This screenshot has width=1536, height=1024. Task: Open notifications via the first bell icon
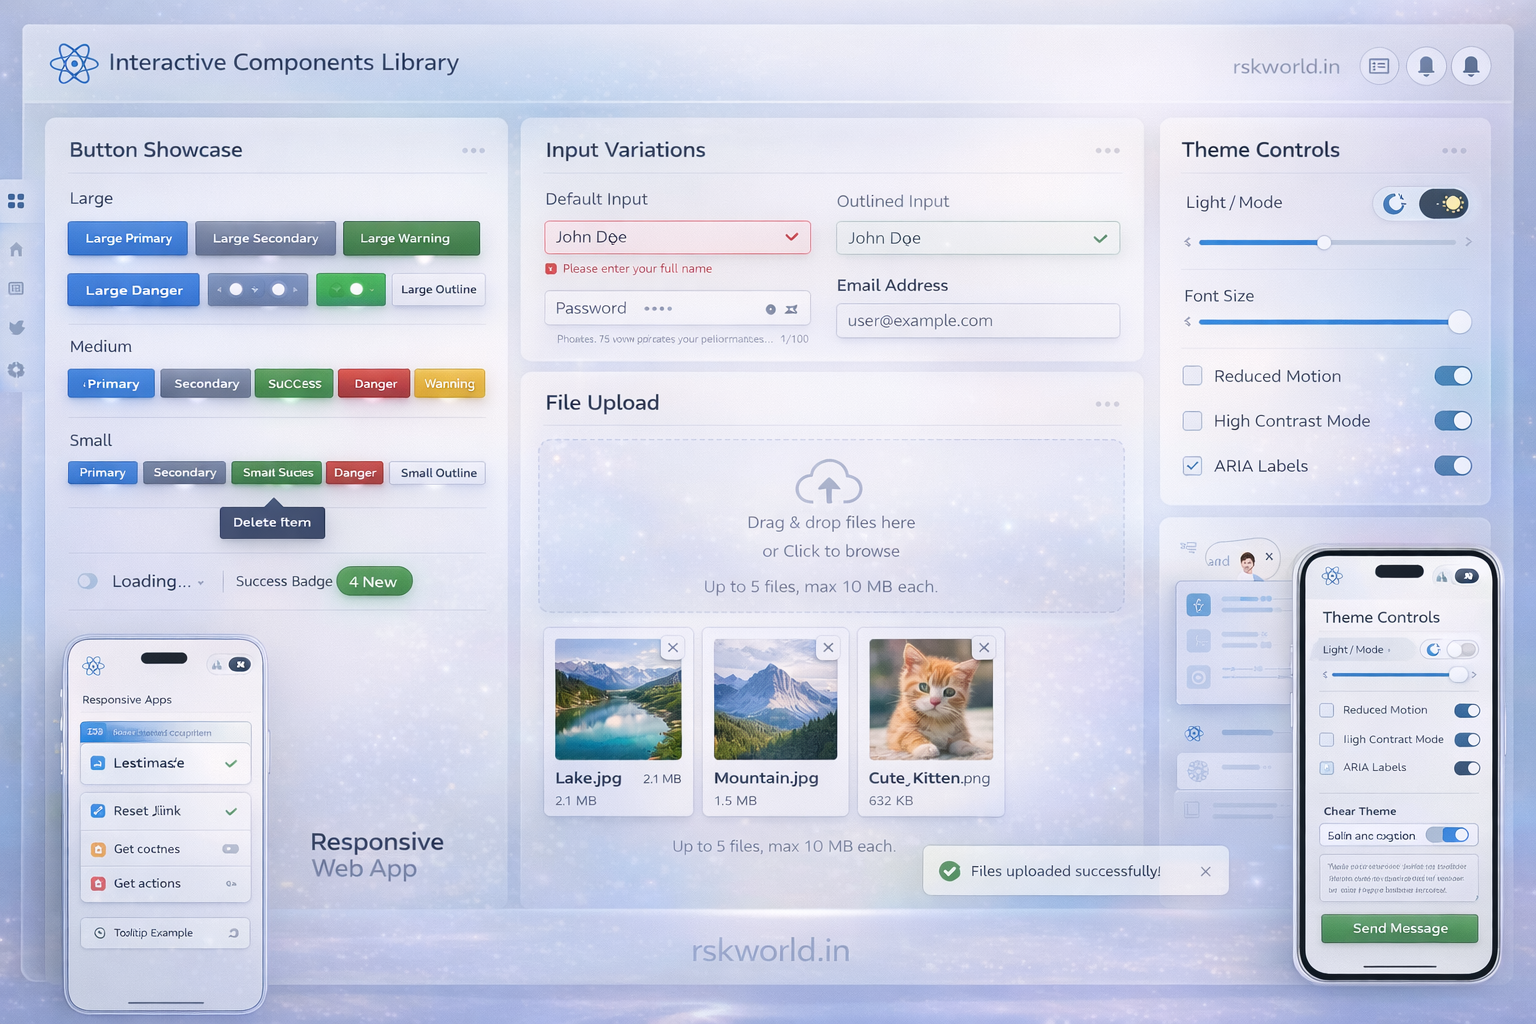(1425, 66)
